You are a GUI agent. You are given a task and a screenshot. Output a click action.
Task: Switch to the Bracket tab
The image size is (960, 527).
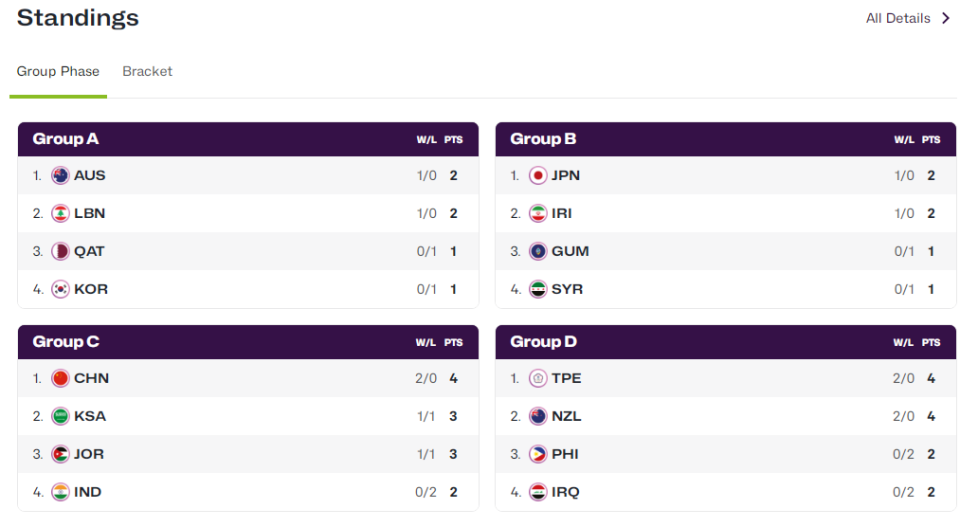point(147,71)
